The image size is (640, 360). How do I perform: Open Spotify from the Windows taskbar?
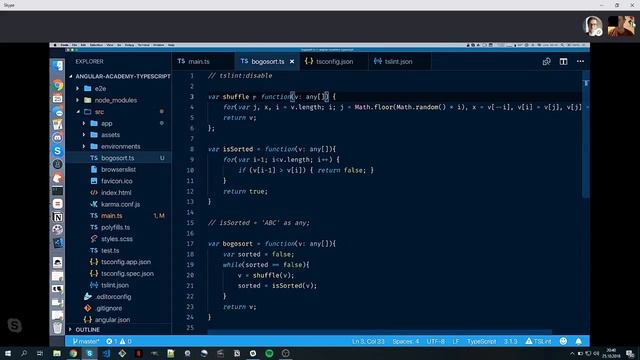269,353
